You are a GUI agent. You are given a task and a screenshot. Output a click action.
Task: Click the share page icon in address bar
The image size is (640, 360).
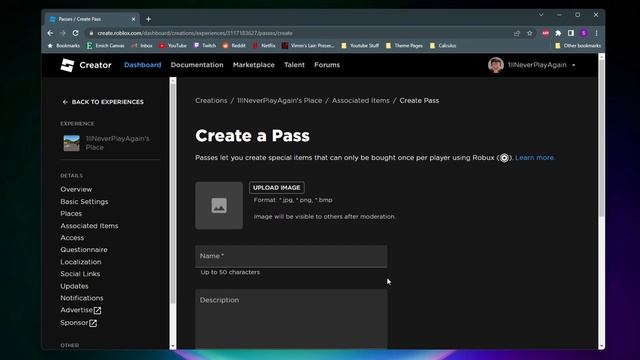click(x=517, y=33)
